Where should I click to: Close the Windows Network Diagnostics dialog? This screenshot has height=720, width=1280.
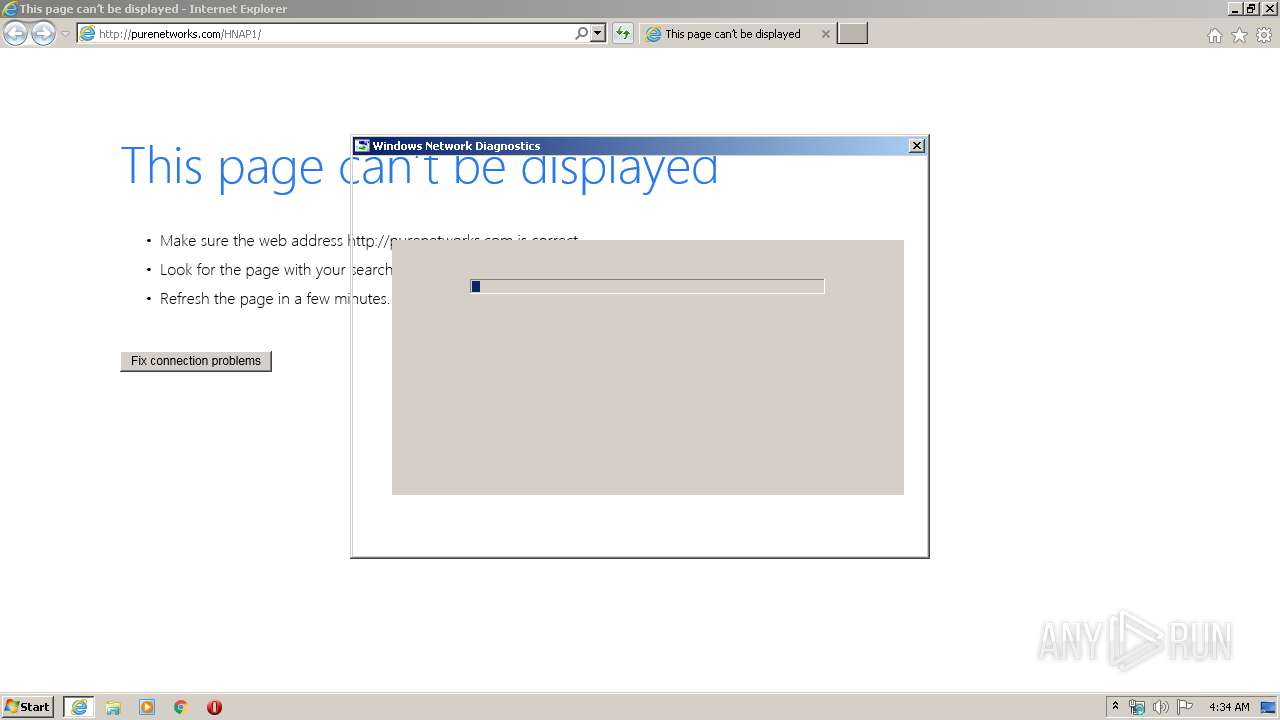917,146
